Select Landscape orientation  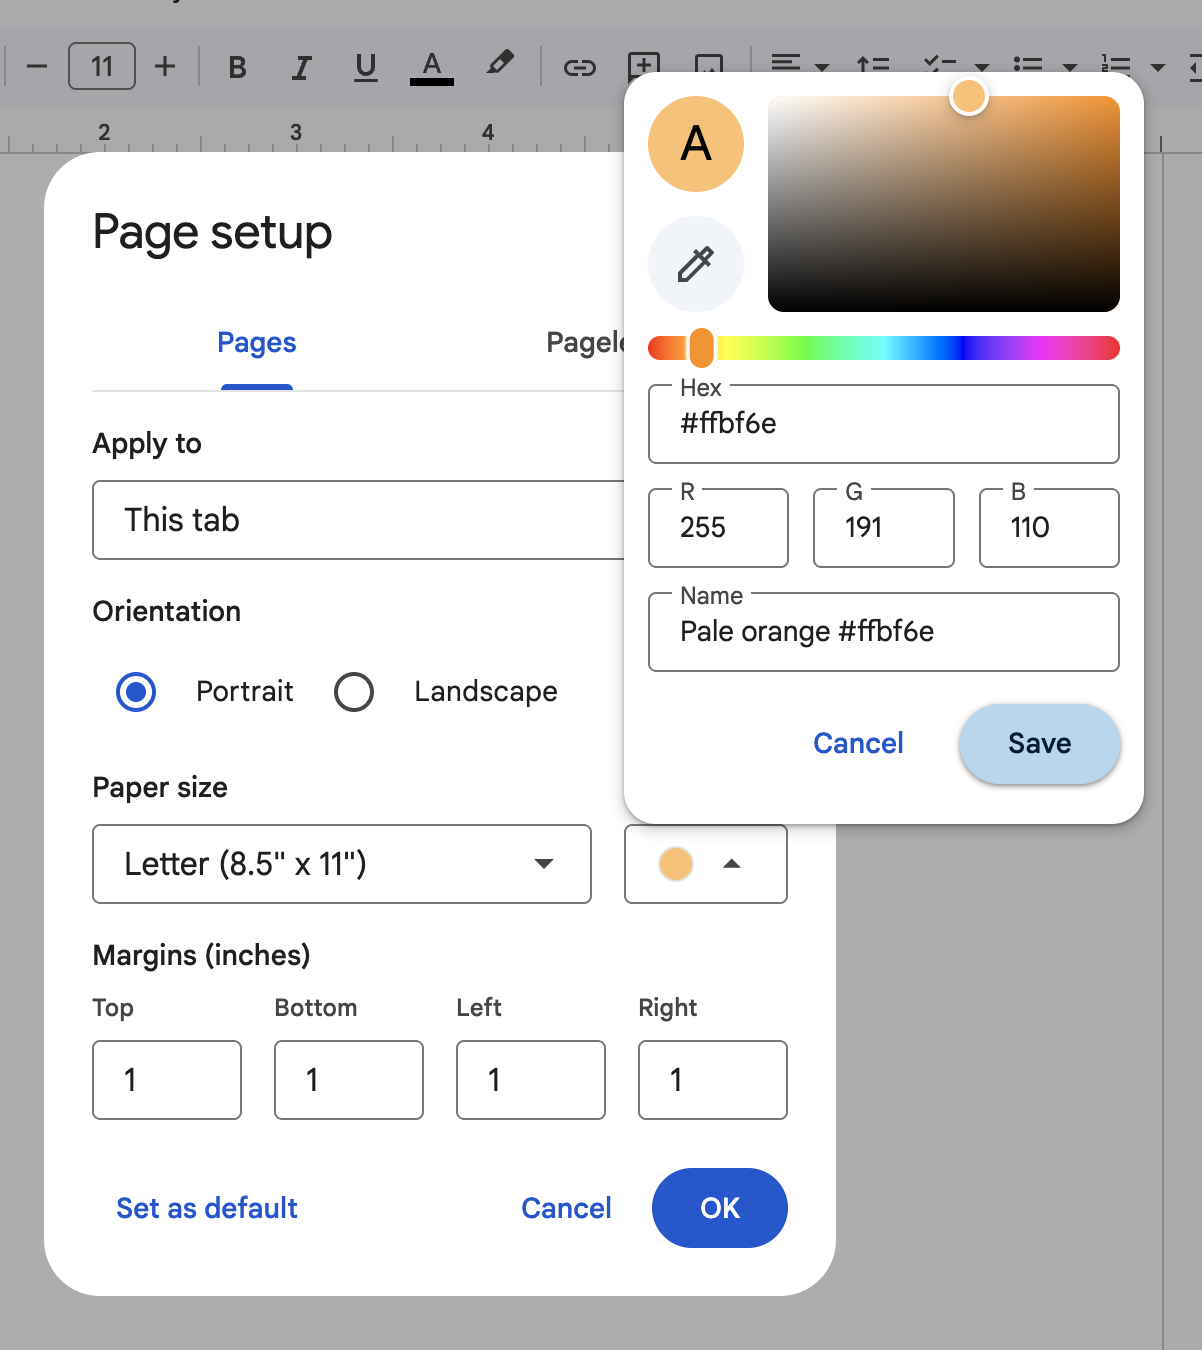tap(354, 692)
